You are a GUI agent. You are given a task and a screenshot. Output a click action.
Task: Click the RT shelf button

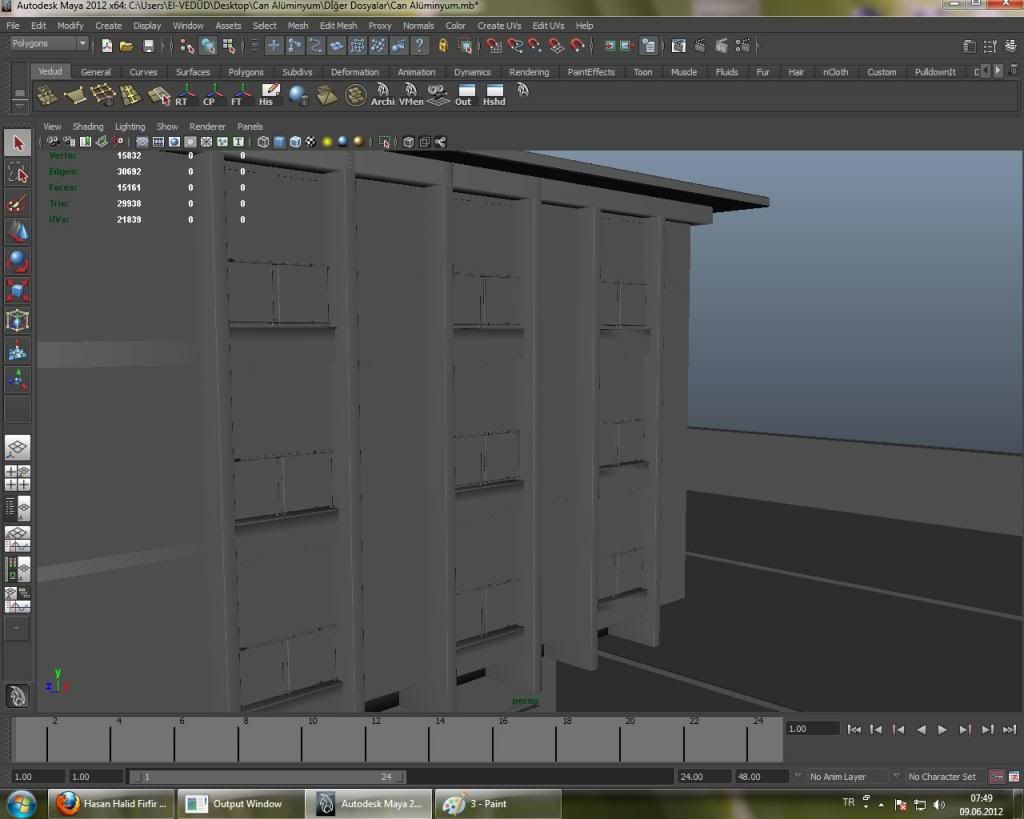183,95
